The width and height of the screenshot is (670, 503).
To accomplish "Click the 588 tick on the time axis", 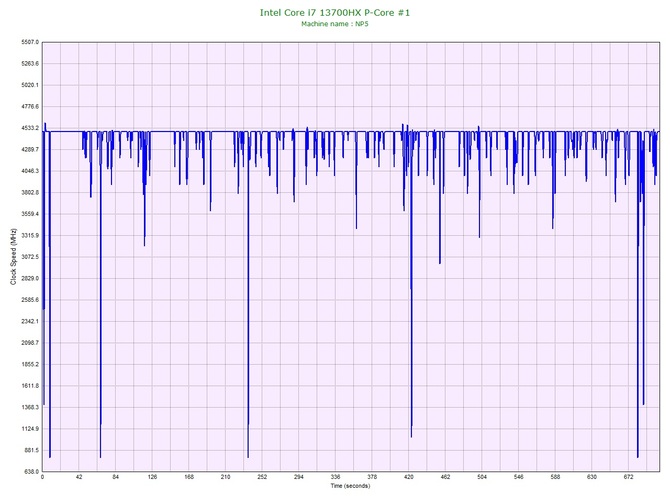I will pyautogui.click(x=555, y=477).
